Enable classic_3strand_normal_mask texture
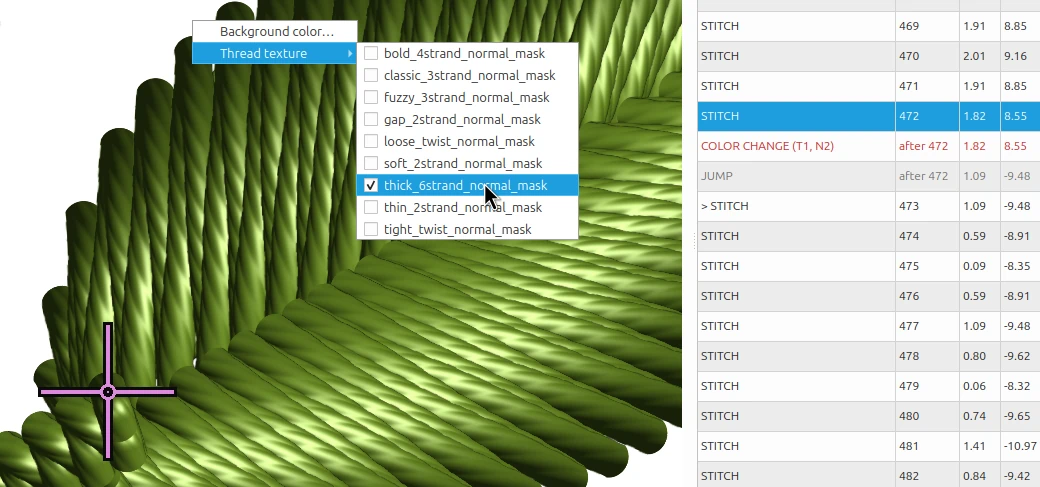Image resolution: width=1040 pixels, height=487 pixels. pos(467,76)
